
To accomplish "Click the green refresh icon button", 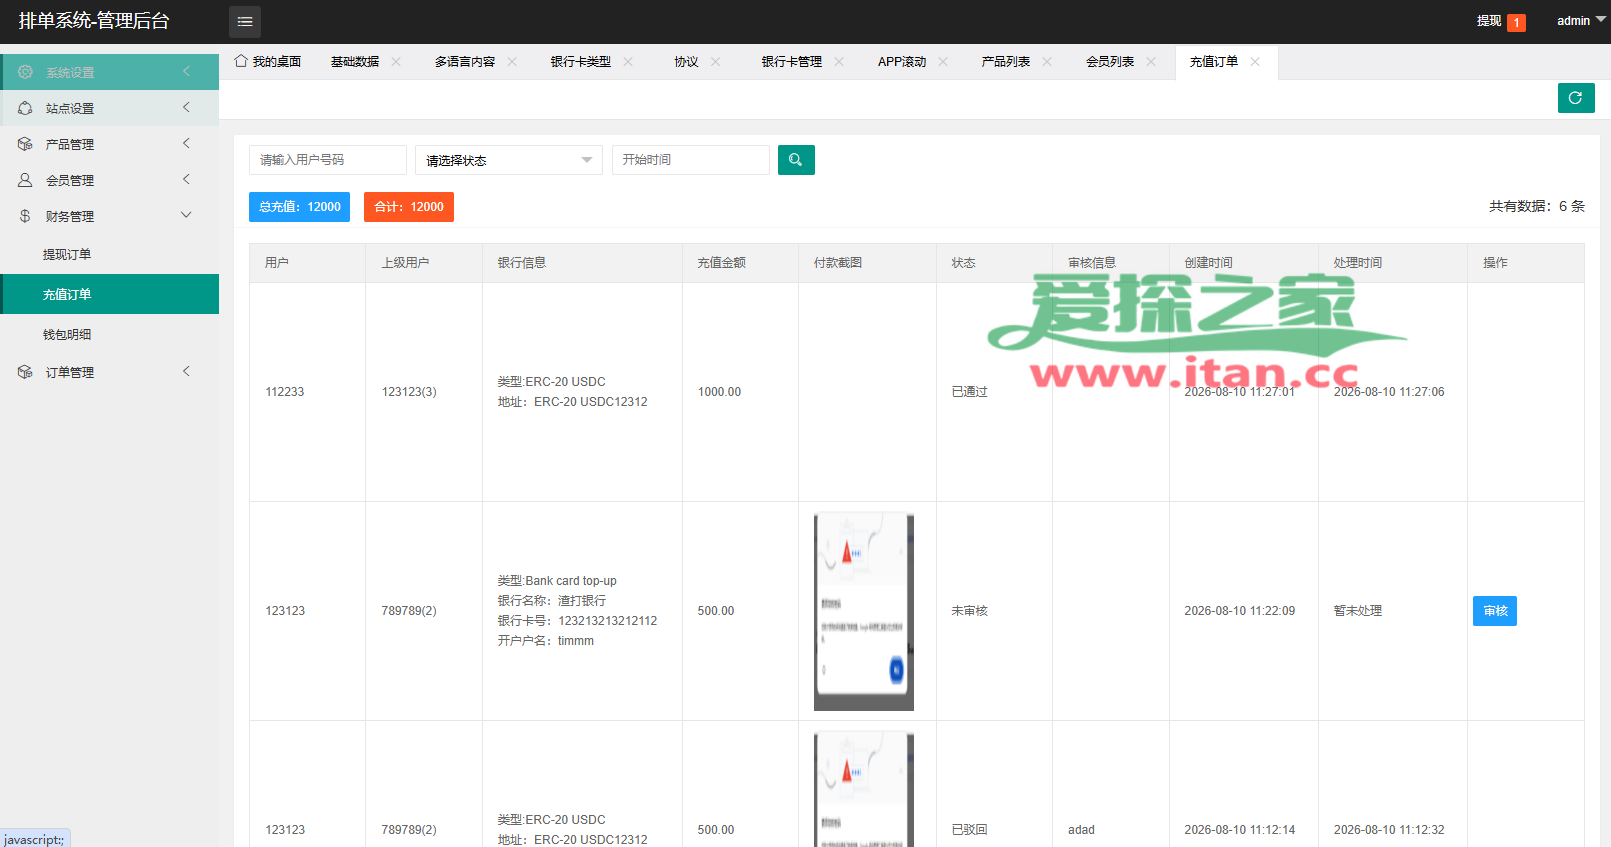I will (1576, 98).
